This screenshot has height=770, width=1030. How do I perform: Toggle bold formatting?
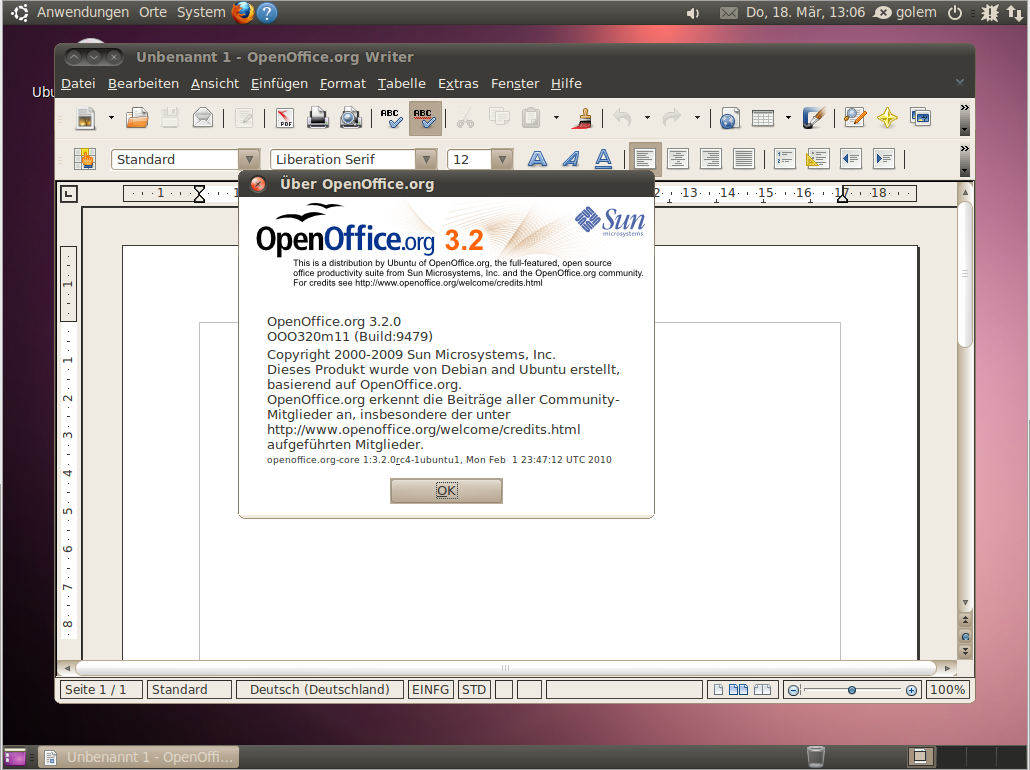coord(536,158)
